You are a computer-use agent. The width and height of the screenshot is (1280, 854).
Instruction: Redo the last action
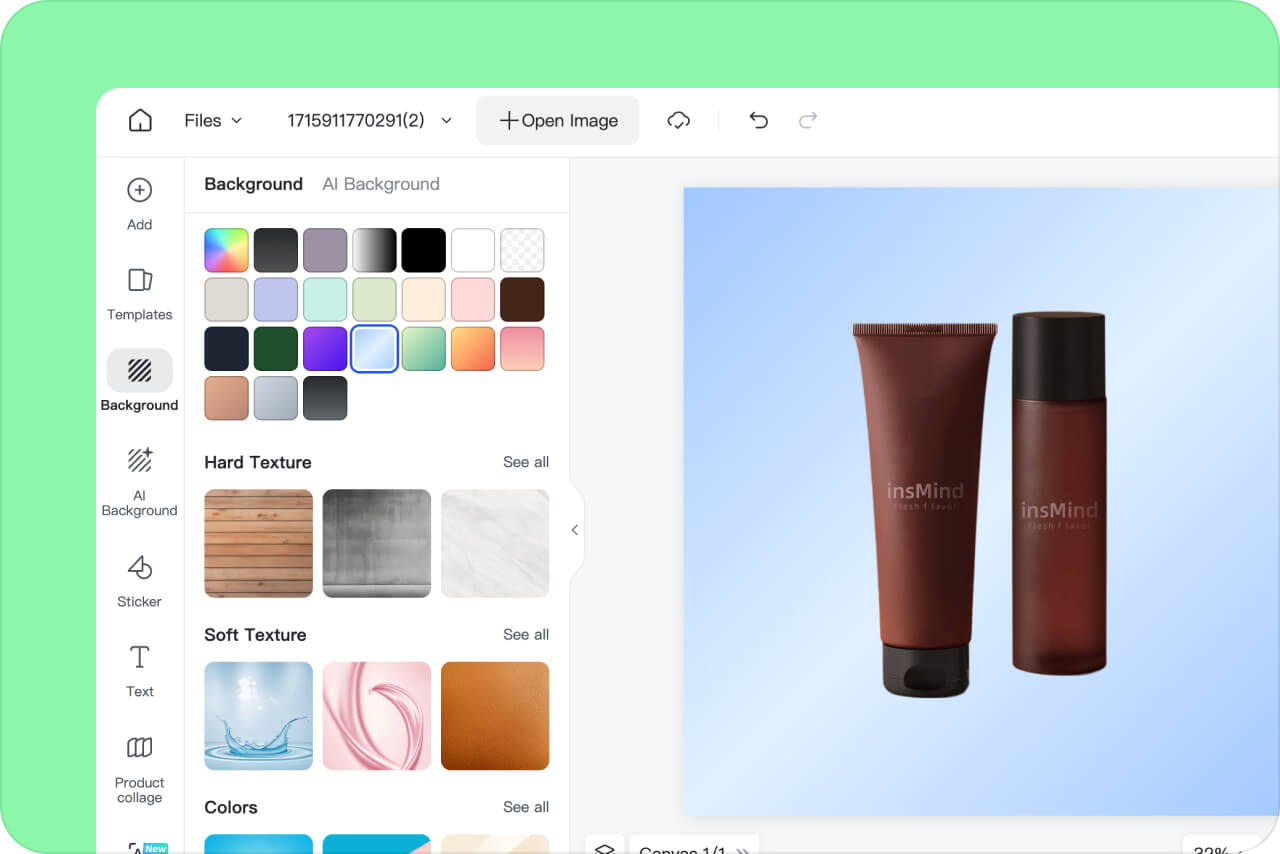[x=808, y=120]
